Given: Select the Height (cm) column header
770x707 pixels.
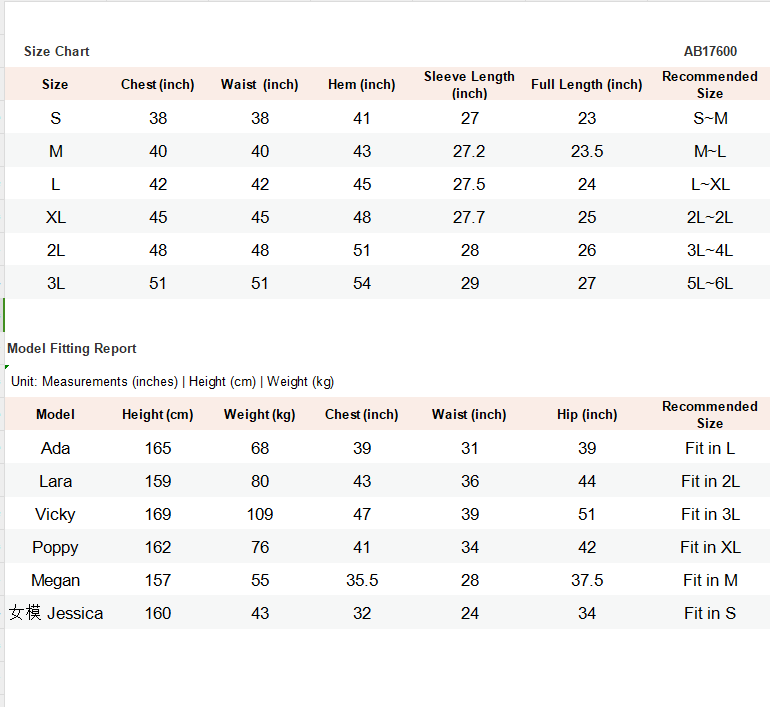Looking at the screenshot, I should click(158, 415).
